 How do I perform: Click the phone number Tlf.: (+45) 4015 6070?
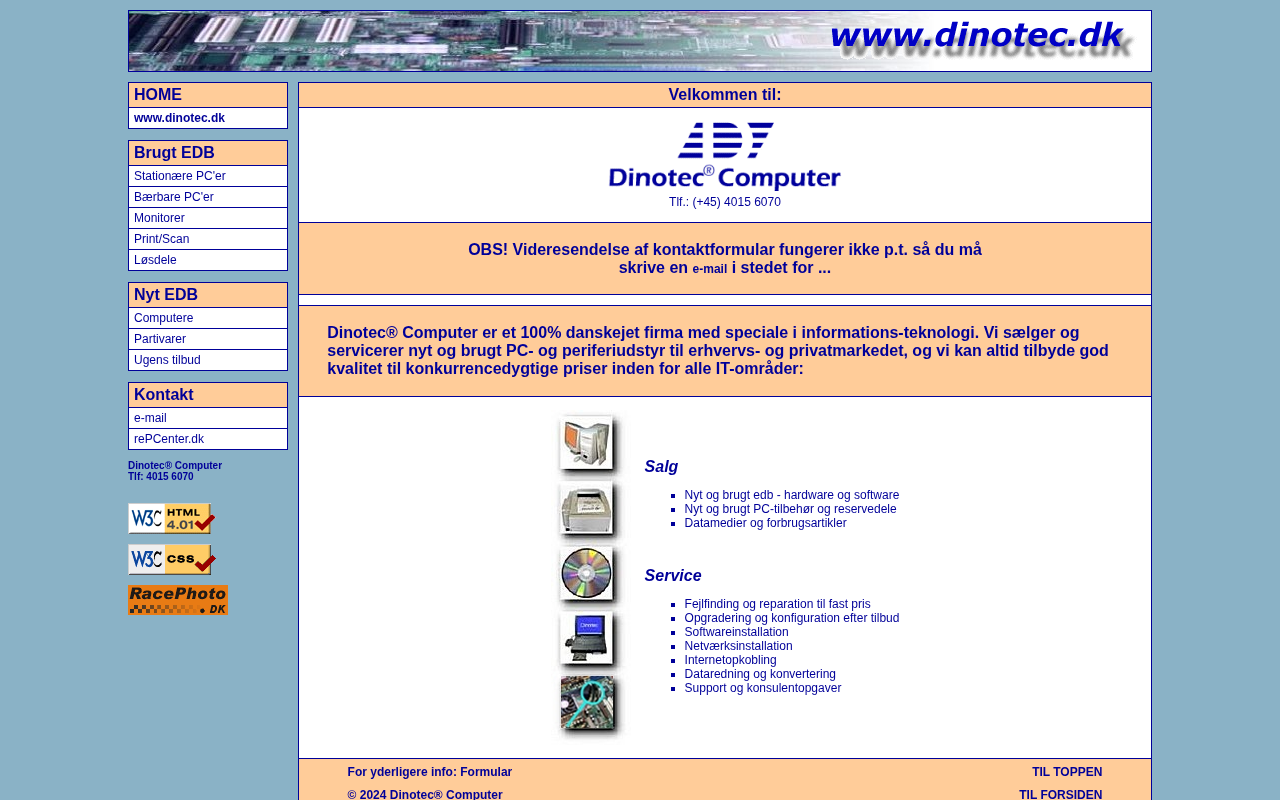point(725,202)
